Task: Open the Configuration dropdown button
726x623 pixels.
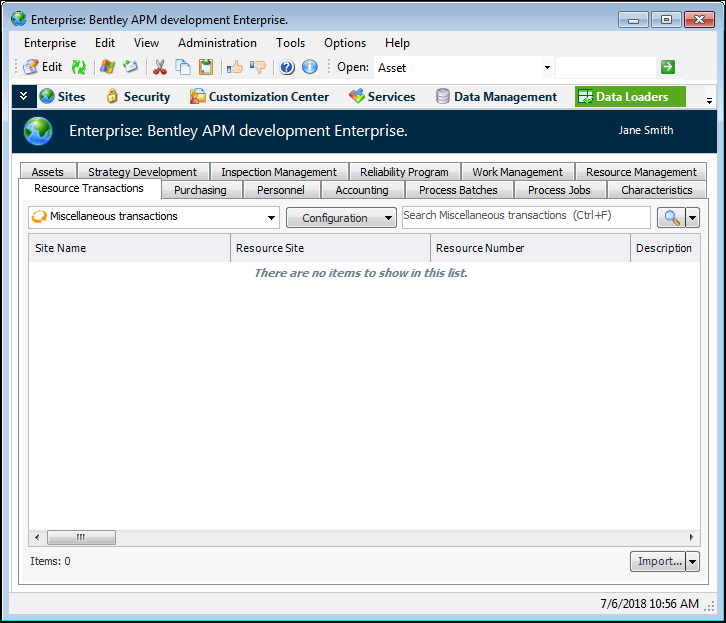Action: click(341, 218)
